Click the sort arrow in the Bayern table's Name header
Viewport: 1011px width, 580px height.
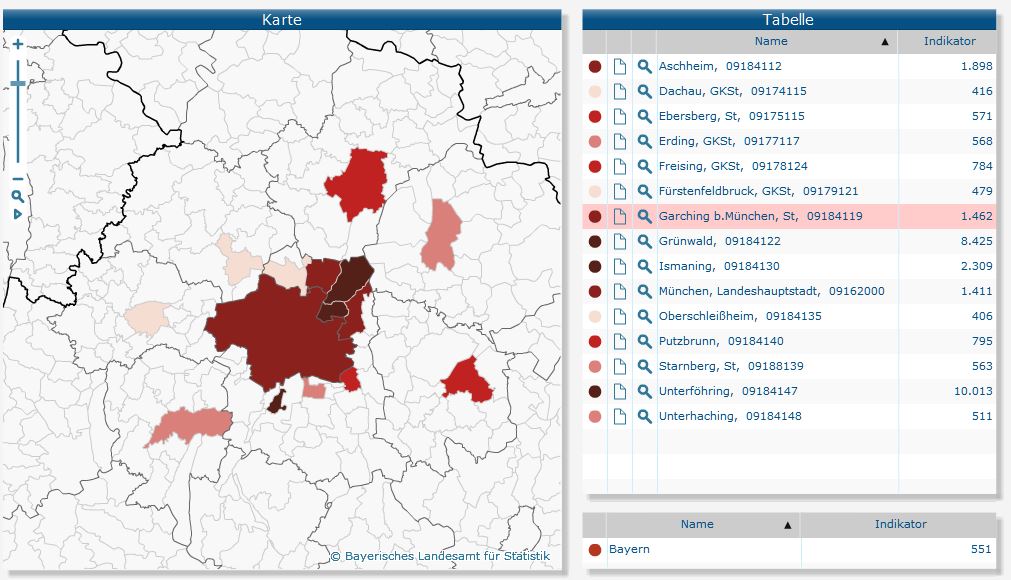(788, 525)
